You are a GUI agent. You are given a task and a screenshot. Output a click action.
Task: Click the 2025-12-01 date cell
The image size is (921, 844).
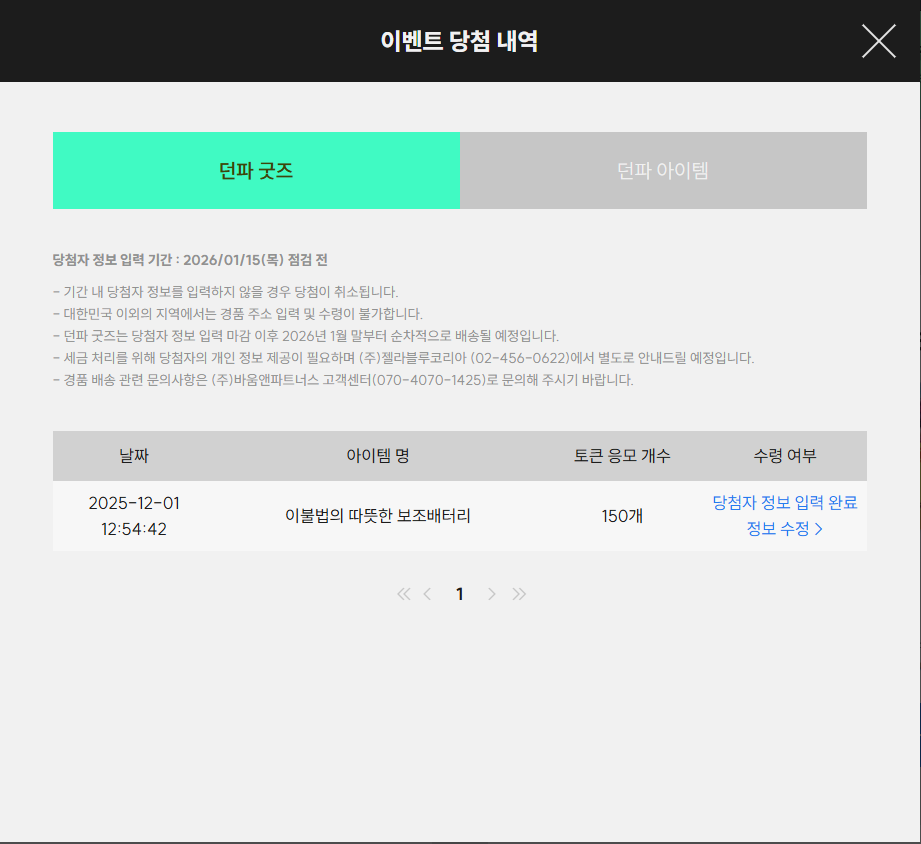tap(134, 503)
